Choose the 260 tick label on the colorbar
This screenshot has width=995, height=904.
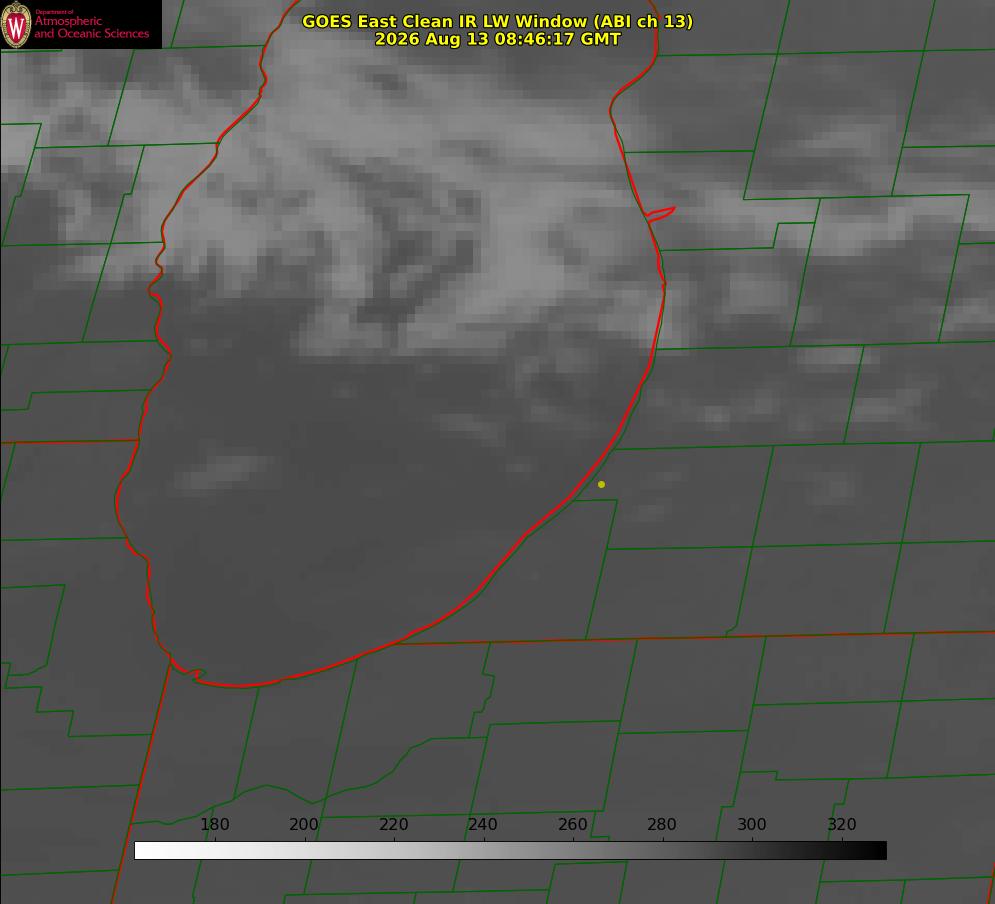(x=572, y=824)
